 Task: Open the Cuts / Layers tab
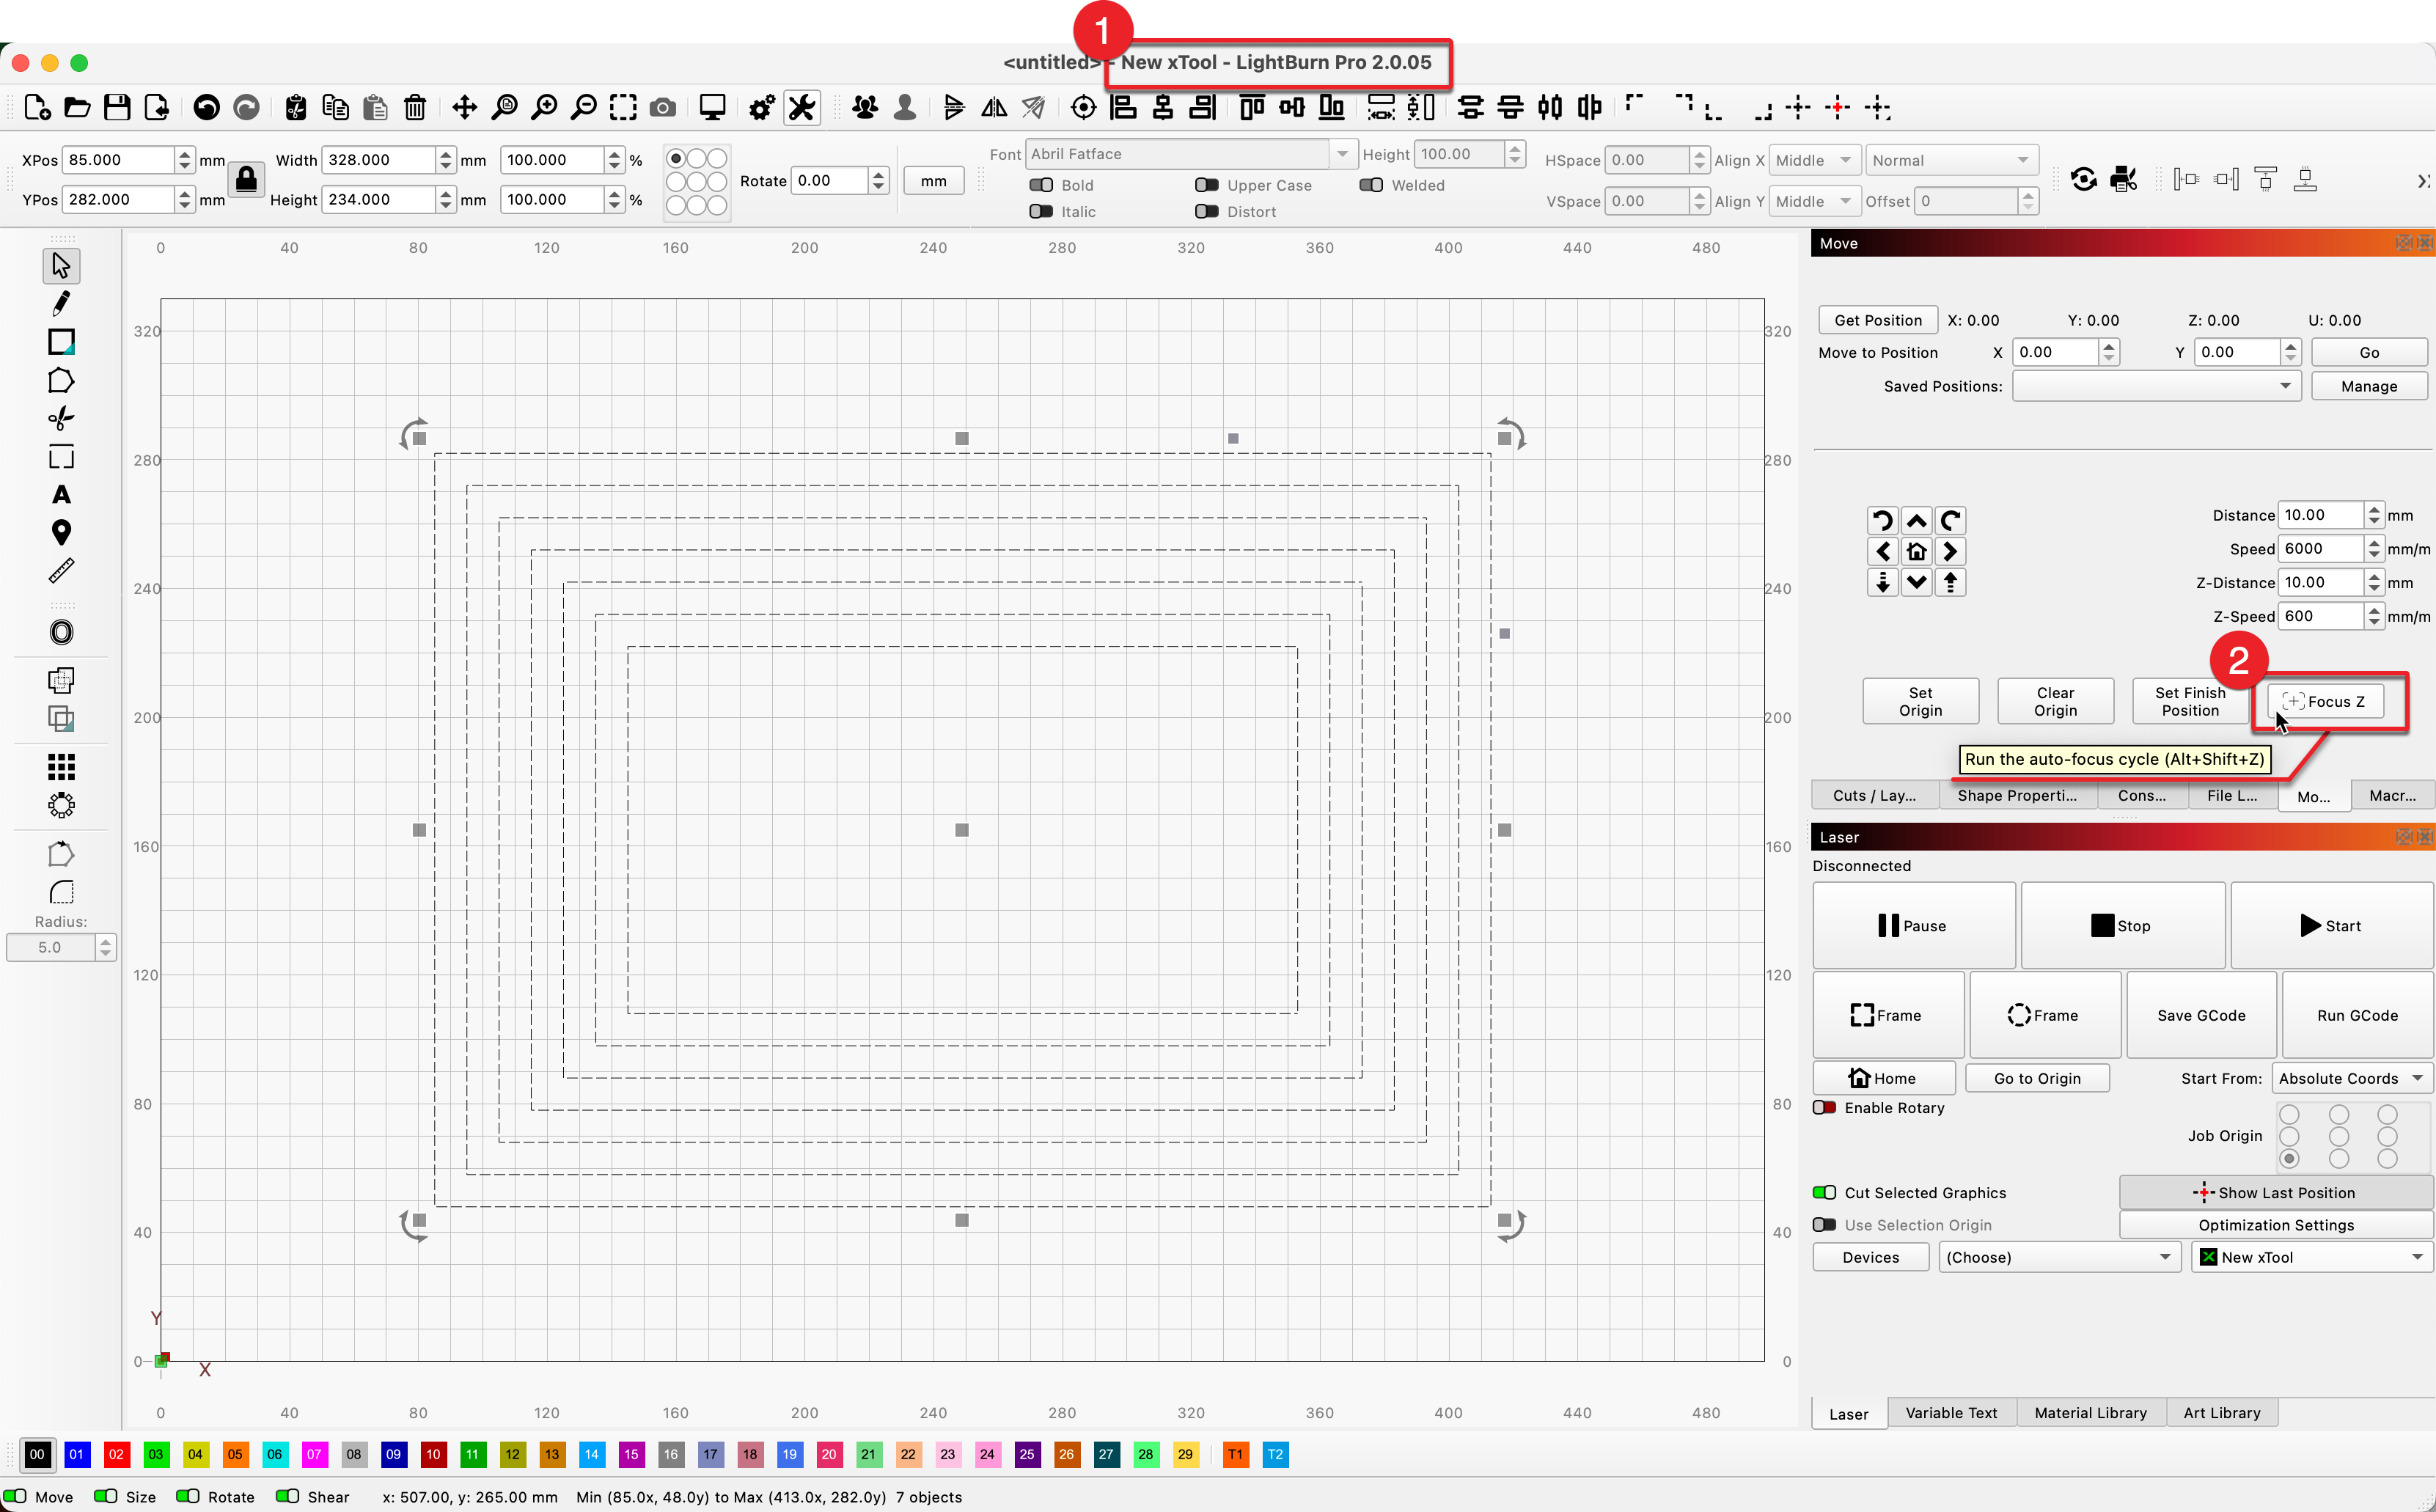pyautogui.click(x=1874, y=795)
